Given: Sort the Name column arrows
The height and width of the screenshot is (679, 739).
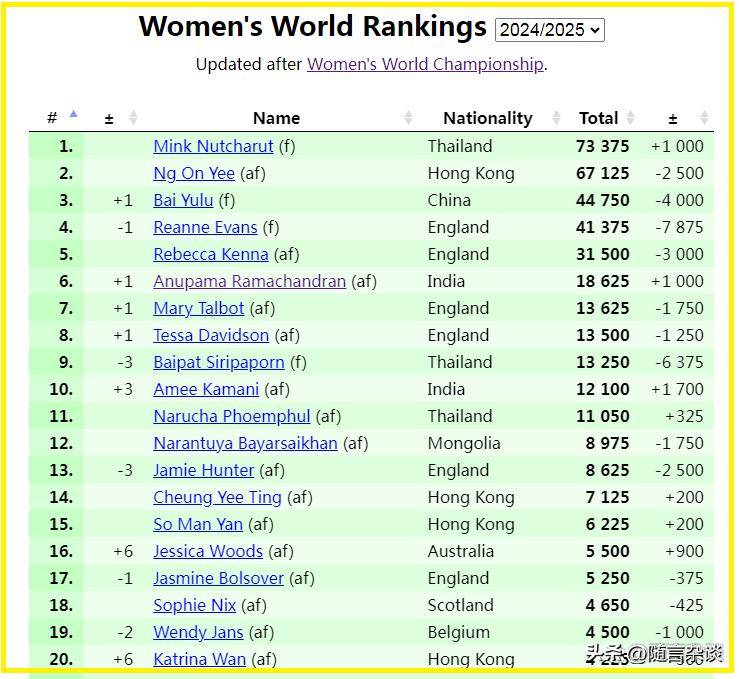Looking at the screenshot, I should pos(408,117).
